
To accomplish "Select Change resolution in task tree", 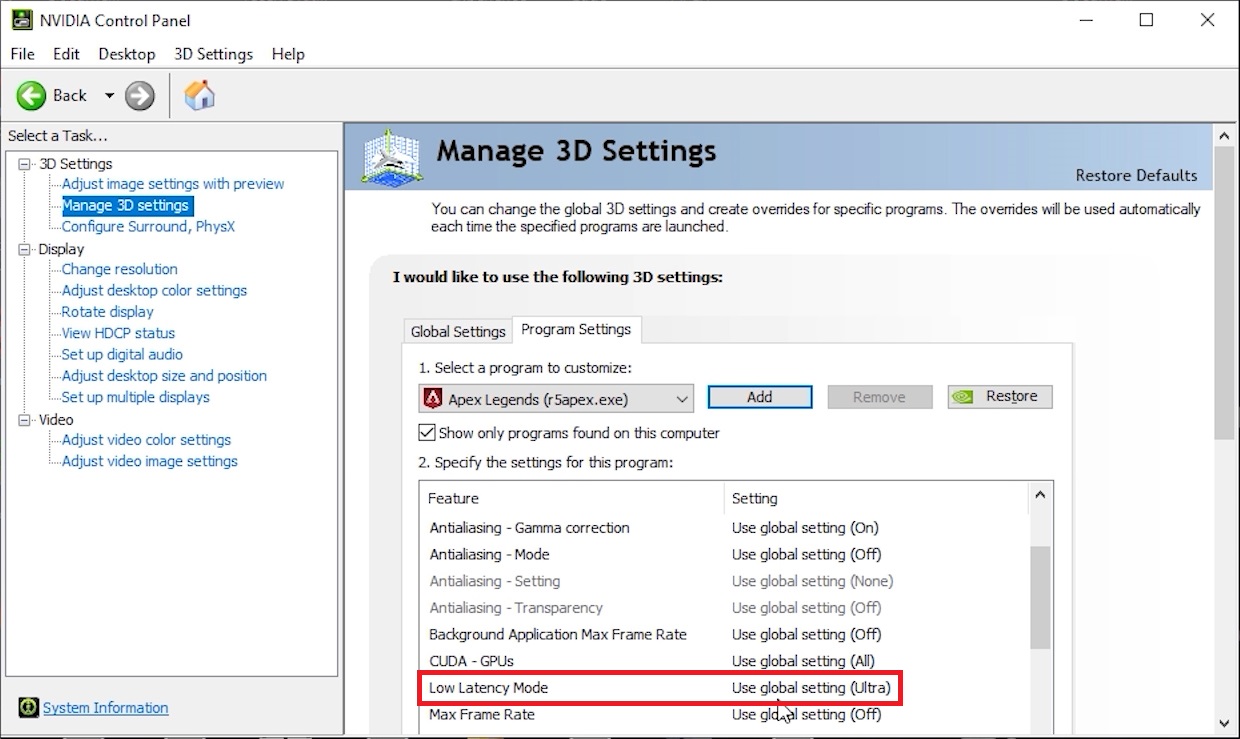I will (x=119, y=269).
